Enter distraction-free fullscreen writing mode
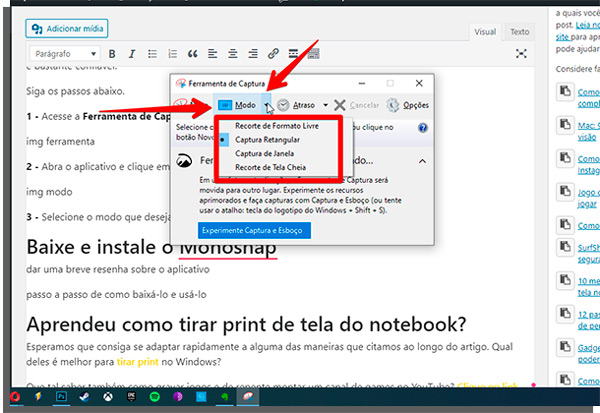Viewport: 600px width, 413px height. [521, 53]
